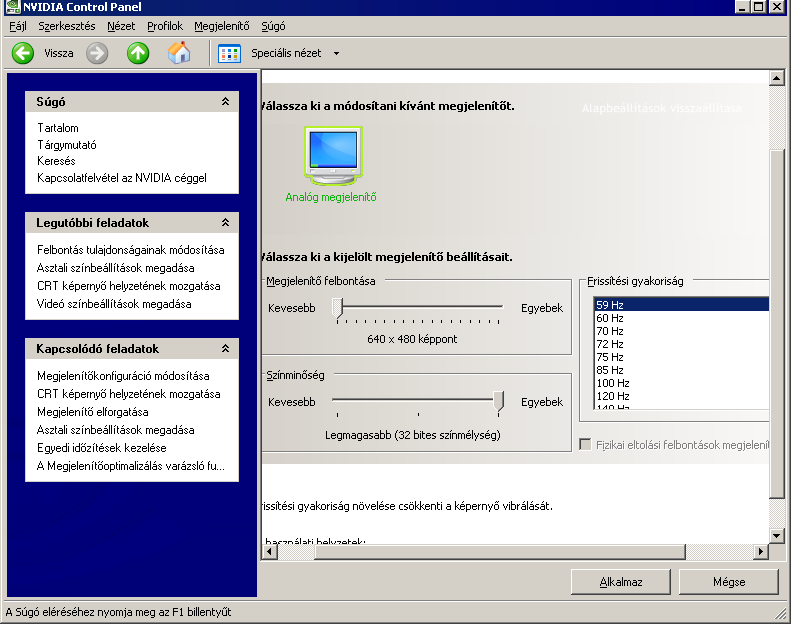Click the grey Forward arrow icon
The image size is (791, 624).
click(97, 53)
